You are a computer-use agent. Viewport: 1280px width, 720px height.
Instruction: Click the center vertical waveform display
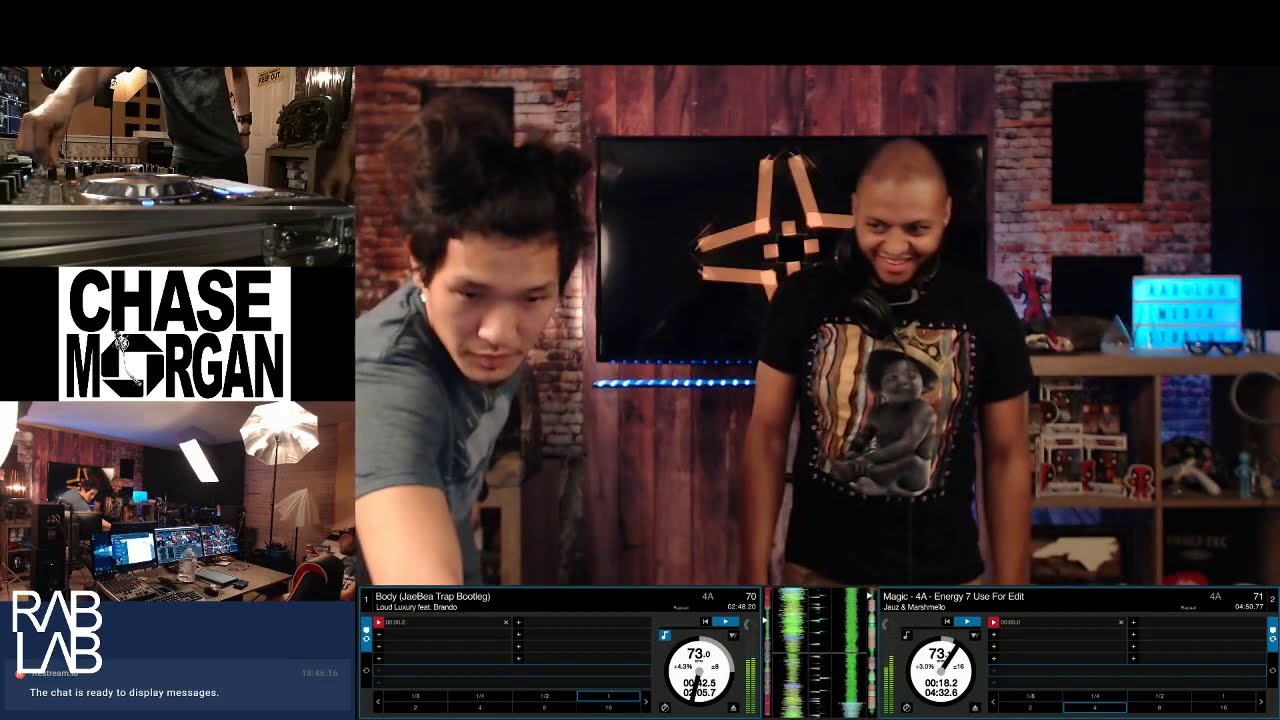pyautogui.click(x=820, y=652)
